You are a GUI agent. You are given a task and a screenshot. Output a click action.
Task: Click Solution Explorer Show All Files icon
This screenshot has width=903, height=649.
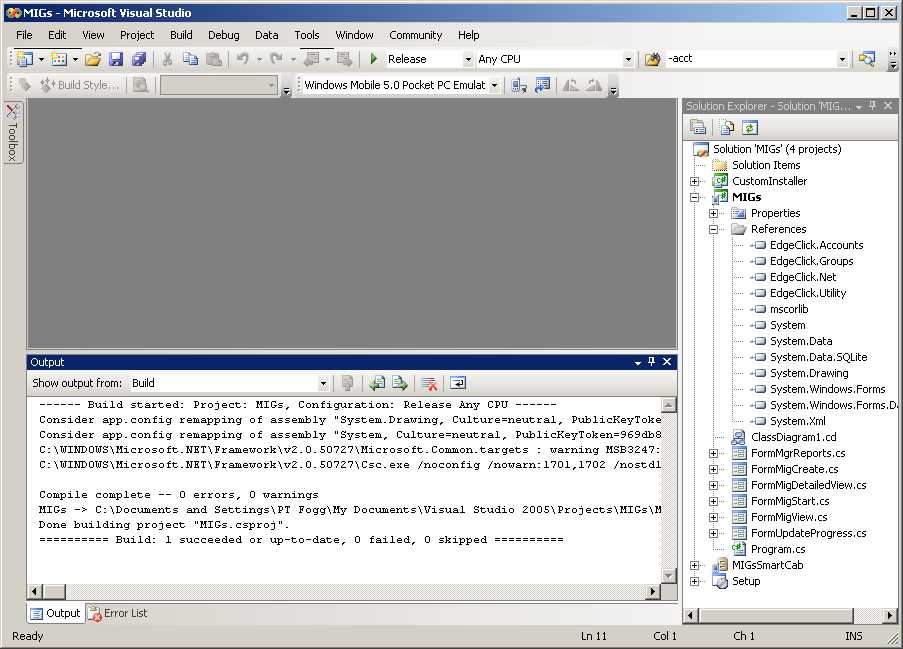[727, 127]
